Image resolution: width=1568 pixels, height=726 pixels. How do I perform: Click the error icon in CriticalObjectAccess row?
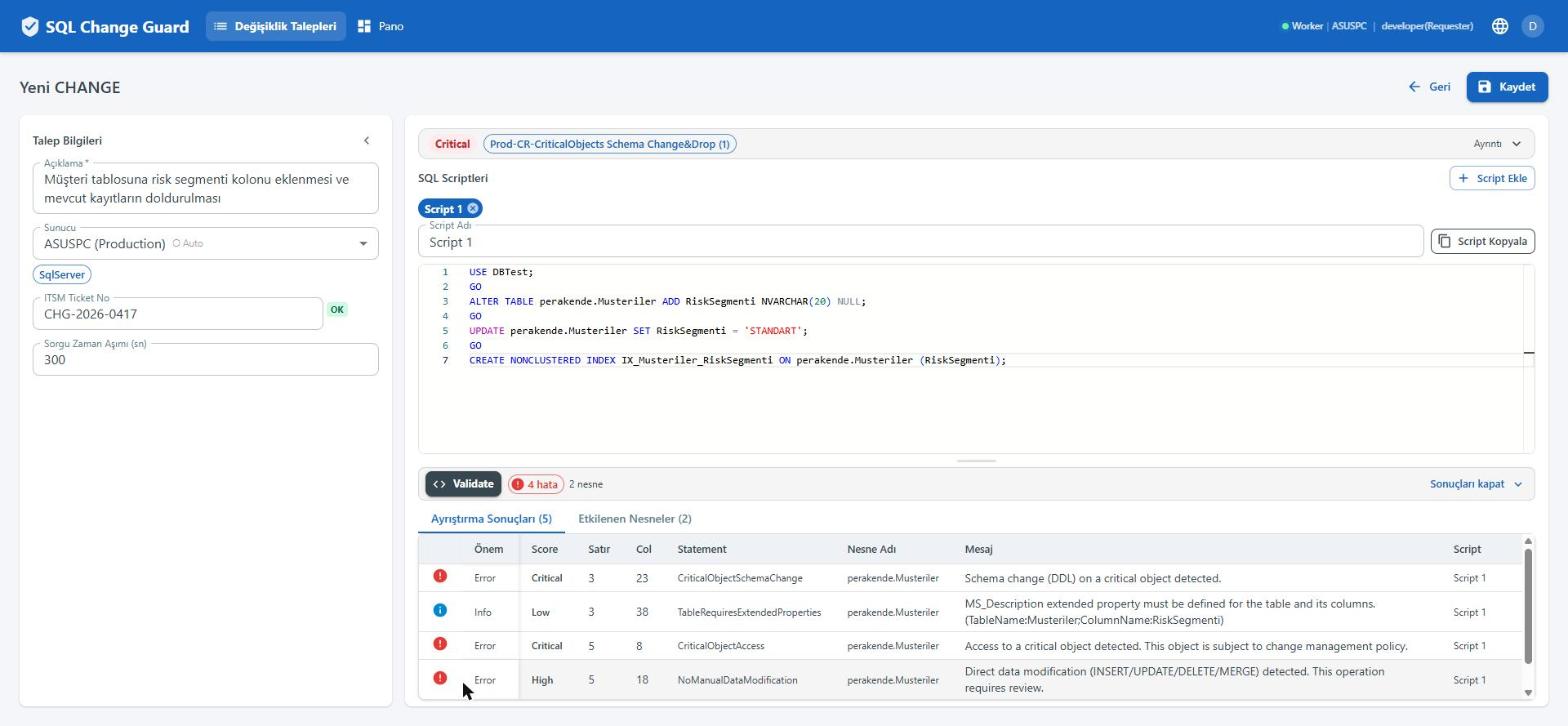pos(440,645)
